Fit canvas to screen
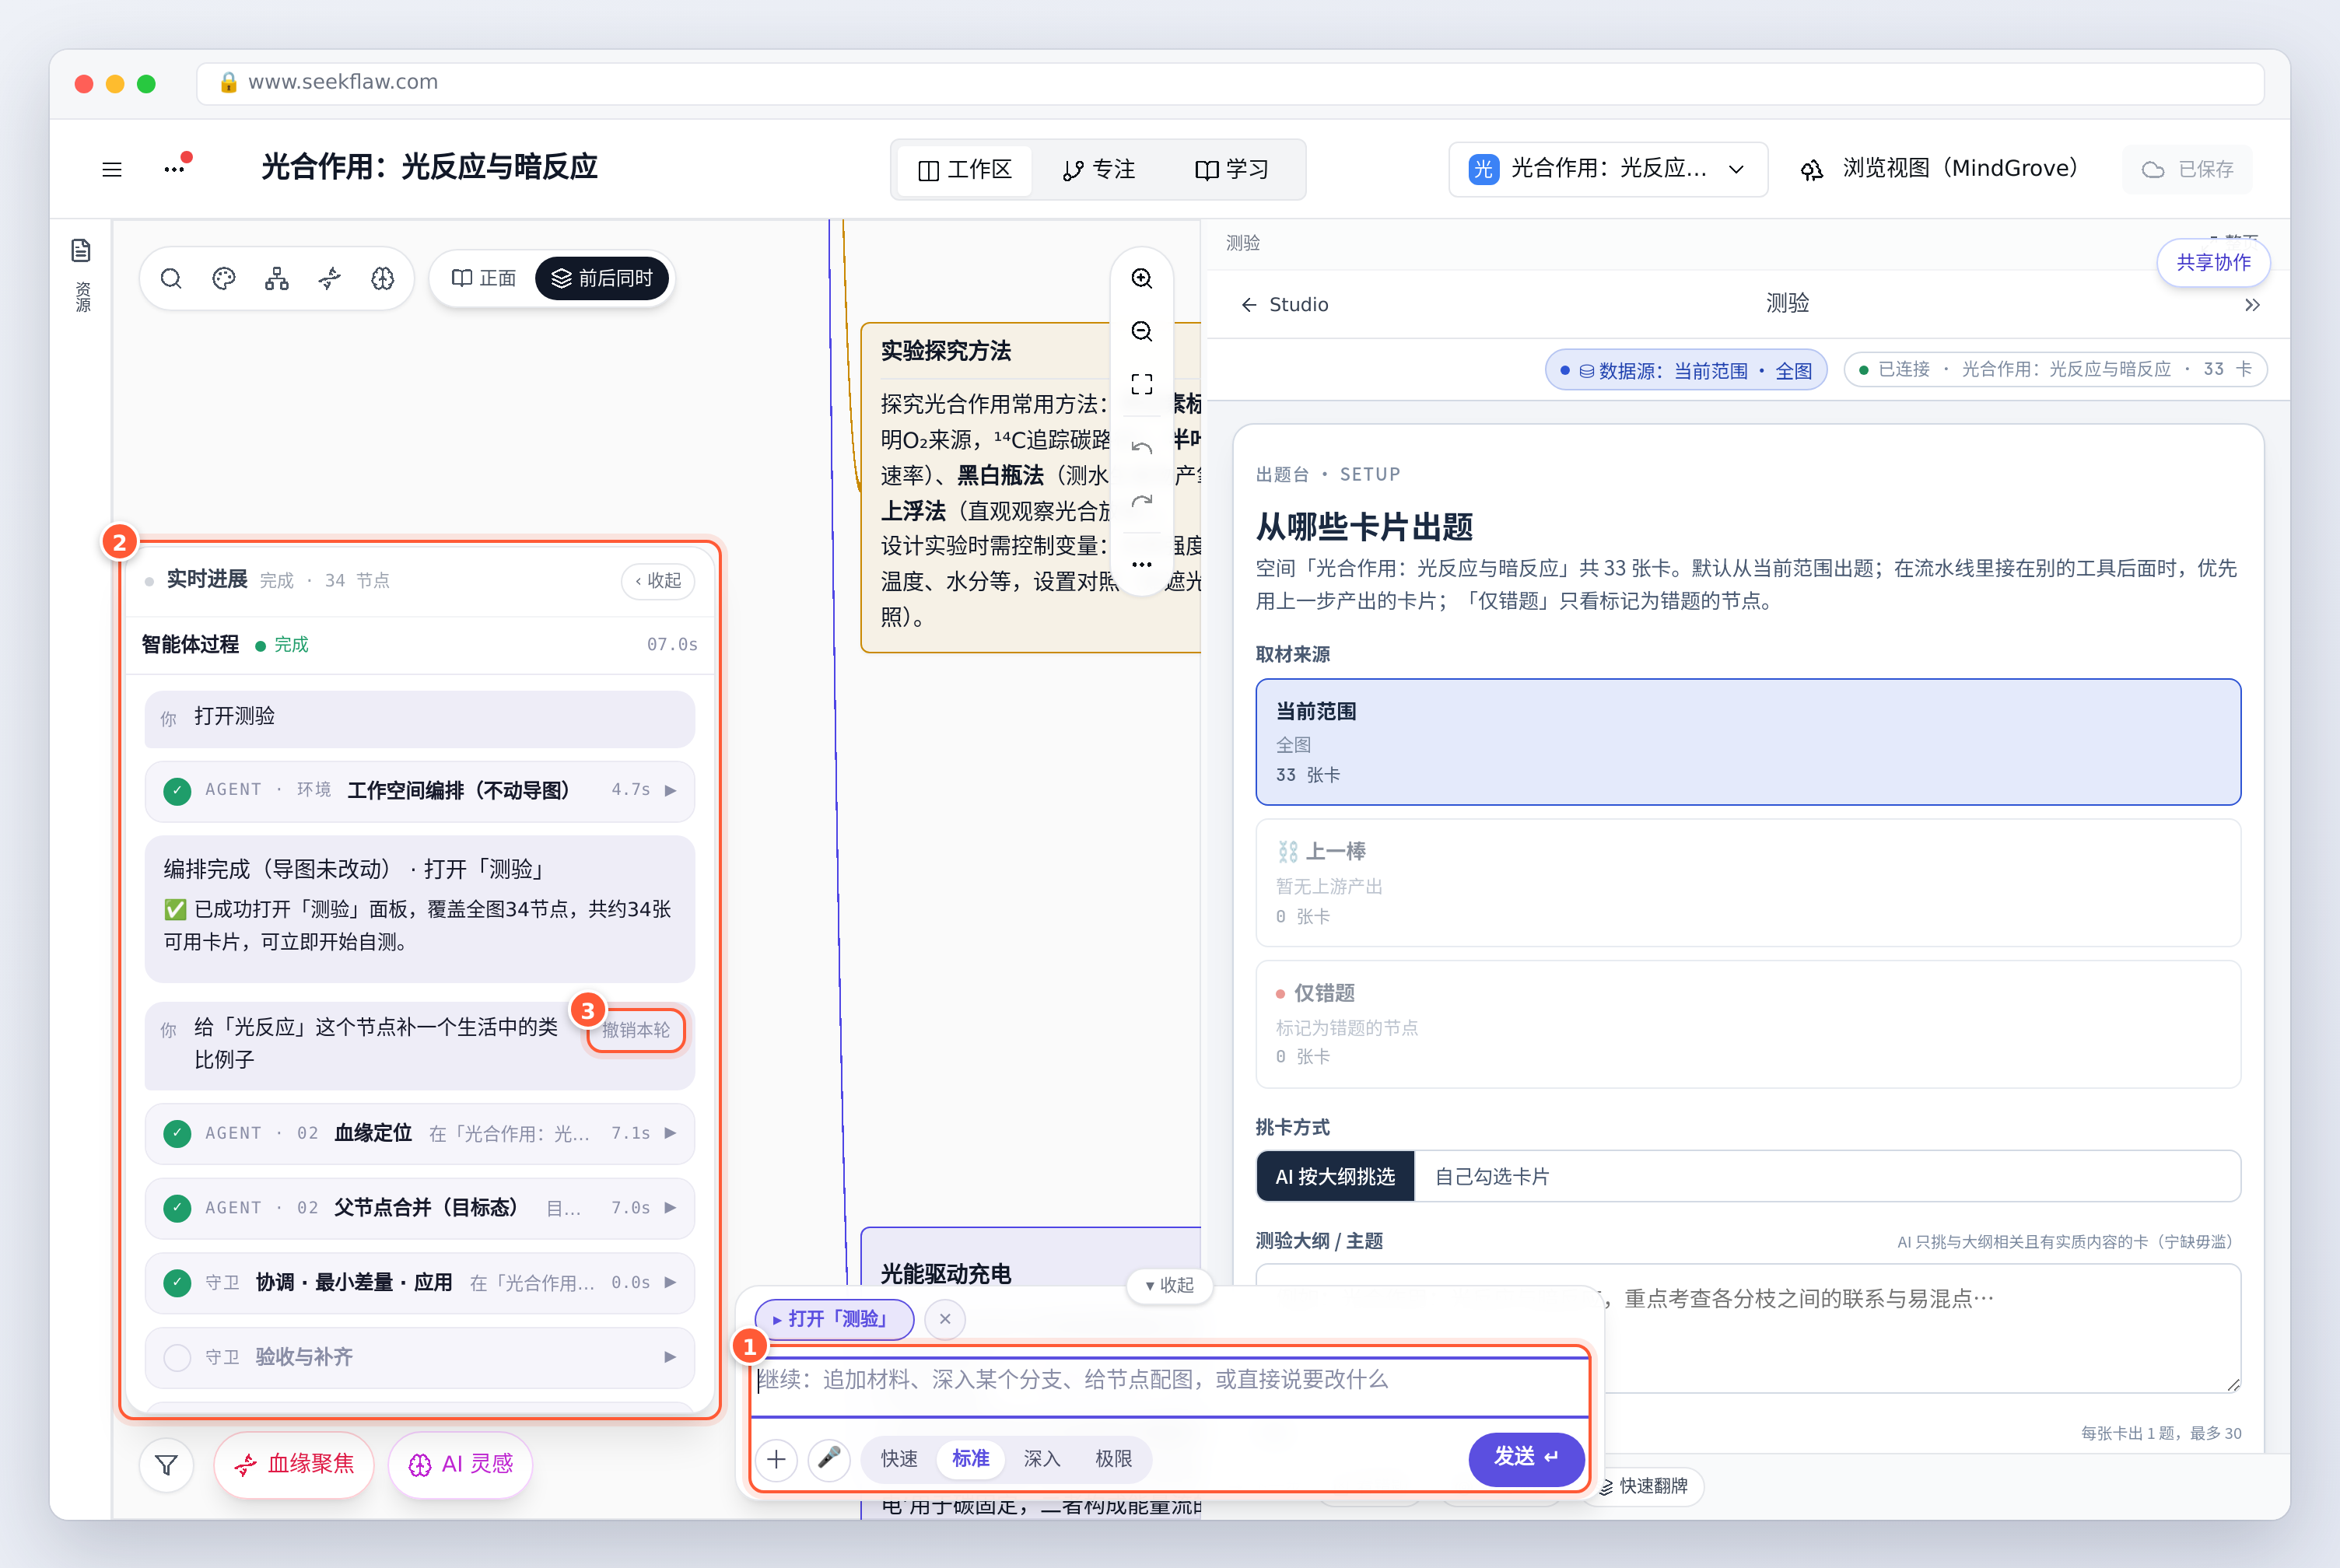The height and width of the screenshot is (1568, 2340). [1141, 384]
